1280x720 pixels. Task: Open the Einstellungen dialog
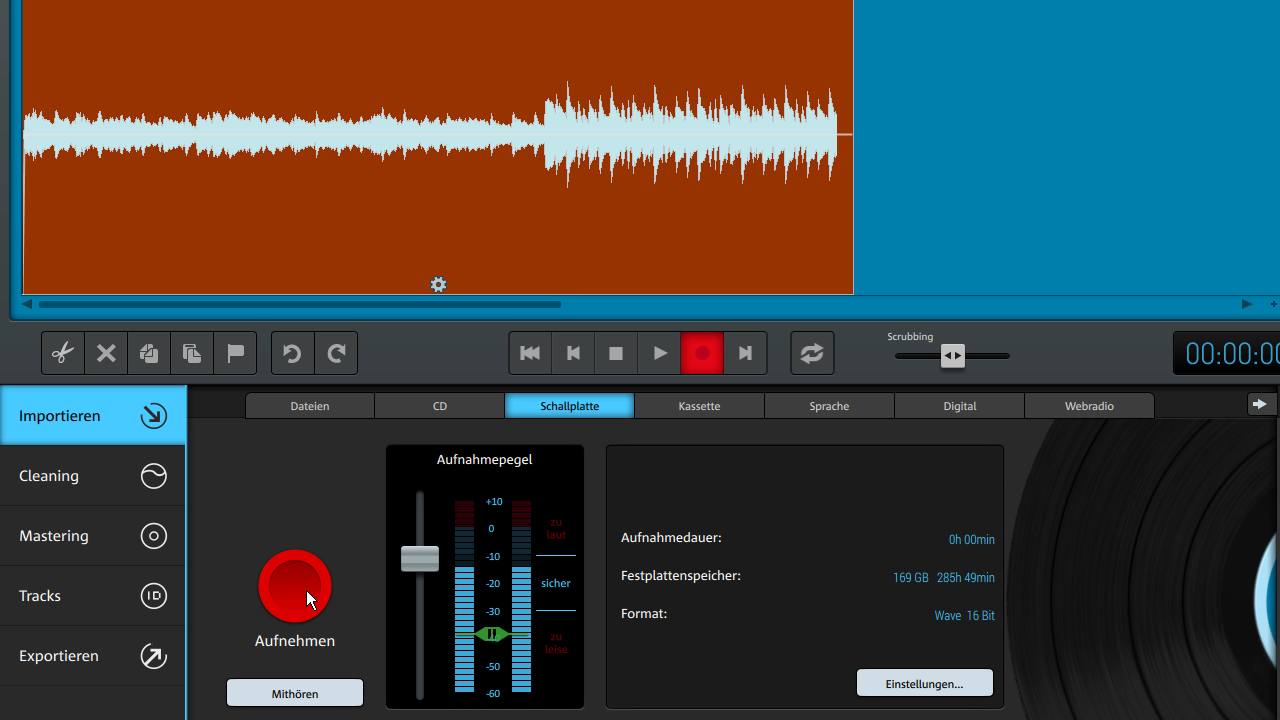point(924,684)
